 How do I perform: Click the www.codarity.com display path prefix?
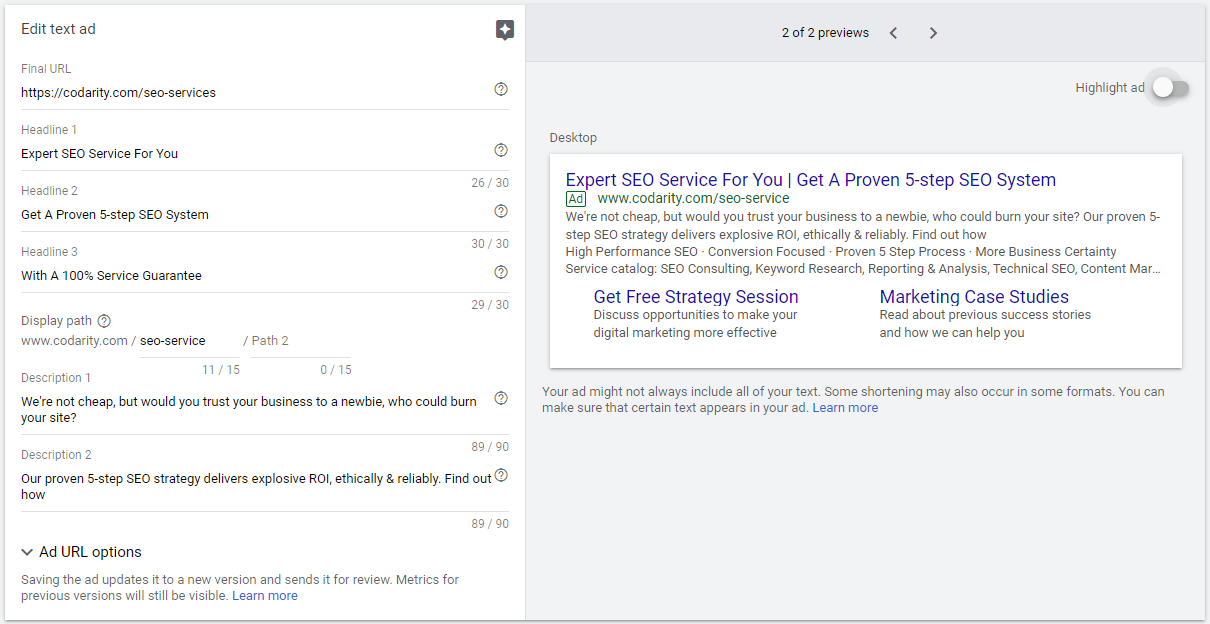[x=74, y=341]
